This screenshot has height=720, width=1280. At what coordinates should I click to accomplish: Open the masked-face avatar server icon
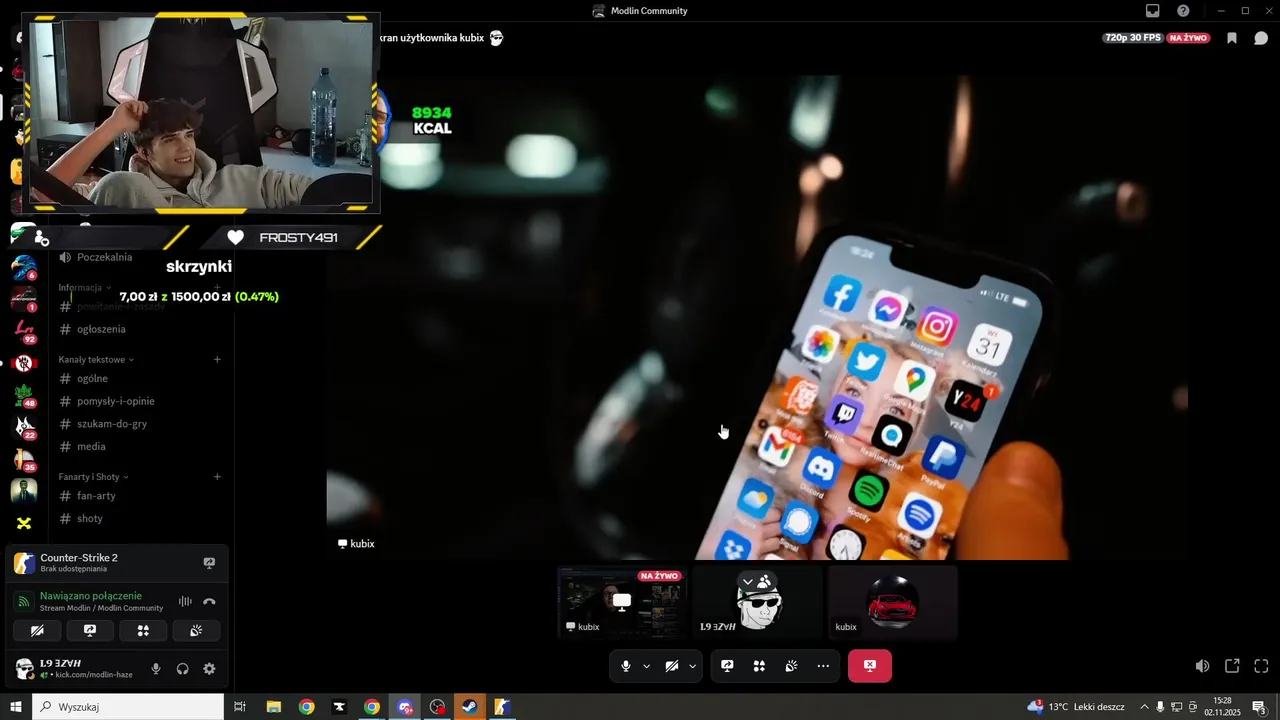coord(24,491)
